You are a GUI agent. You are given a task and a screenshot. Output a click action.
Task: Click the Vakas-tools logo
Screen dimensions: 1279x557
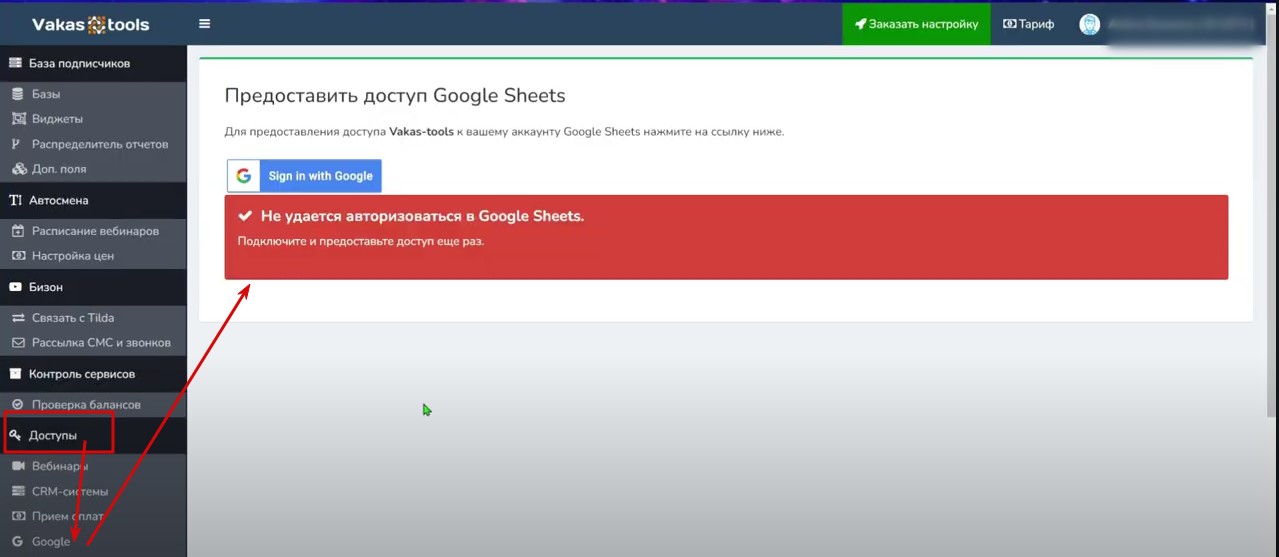[91, 24]
